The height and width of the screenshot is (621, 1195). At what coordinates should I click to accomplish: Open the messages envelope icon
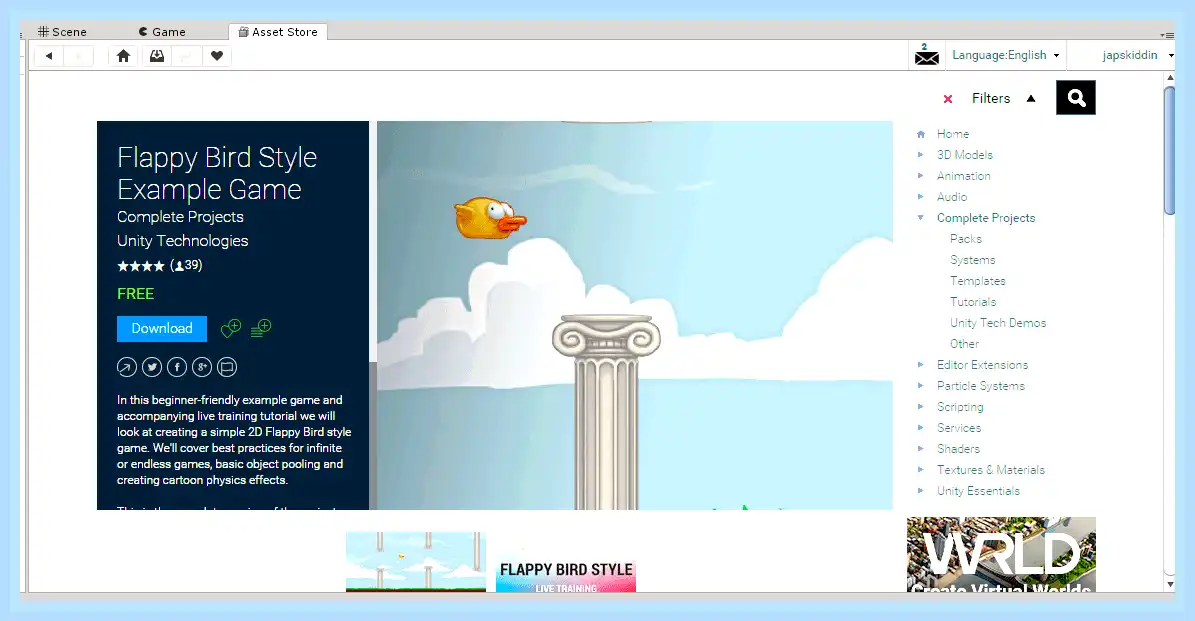926,56
